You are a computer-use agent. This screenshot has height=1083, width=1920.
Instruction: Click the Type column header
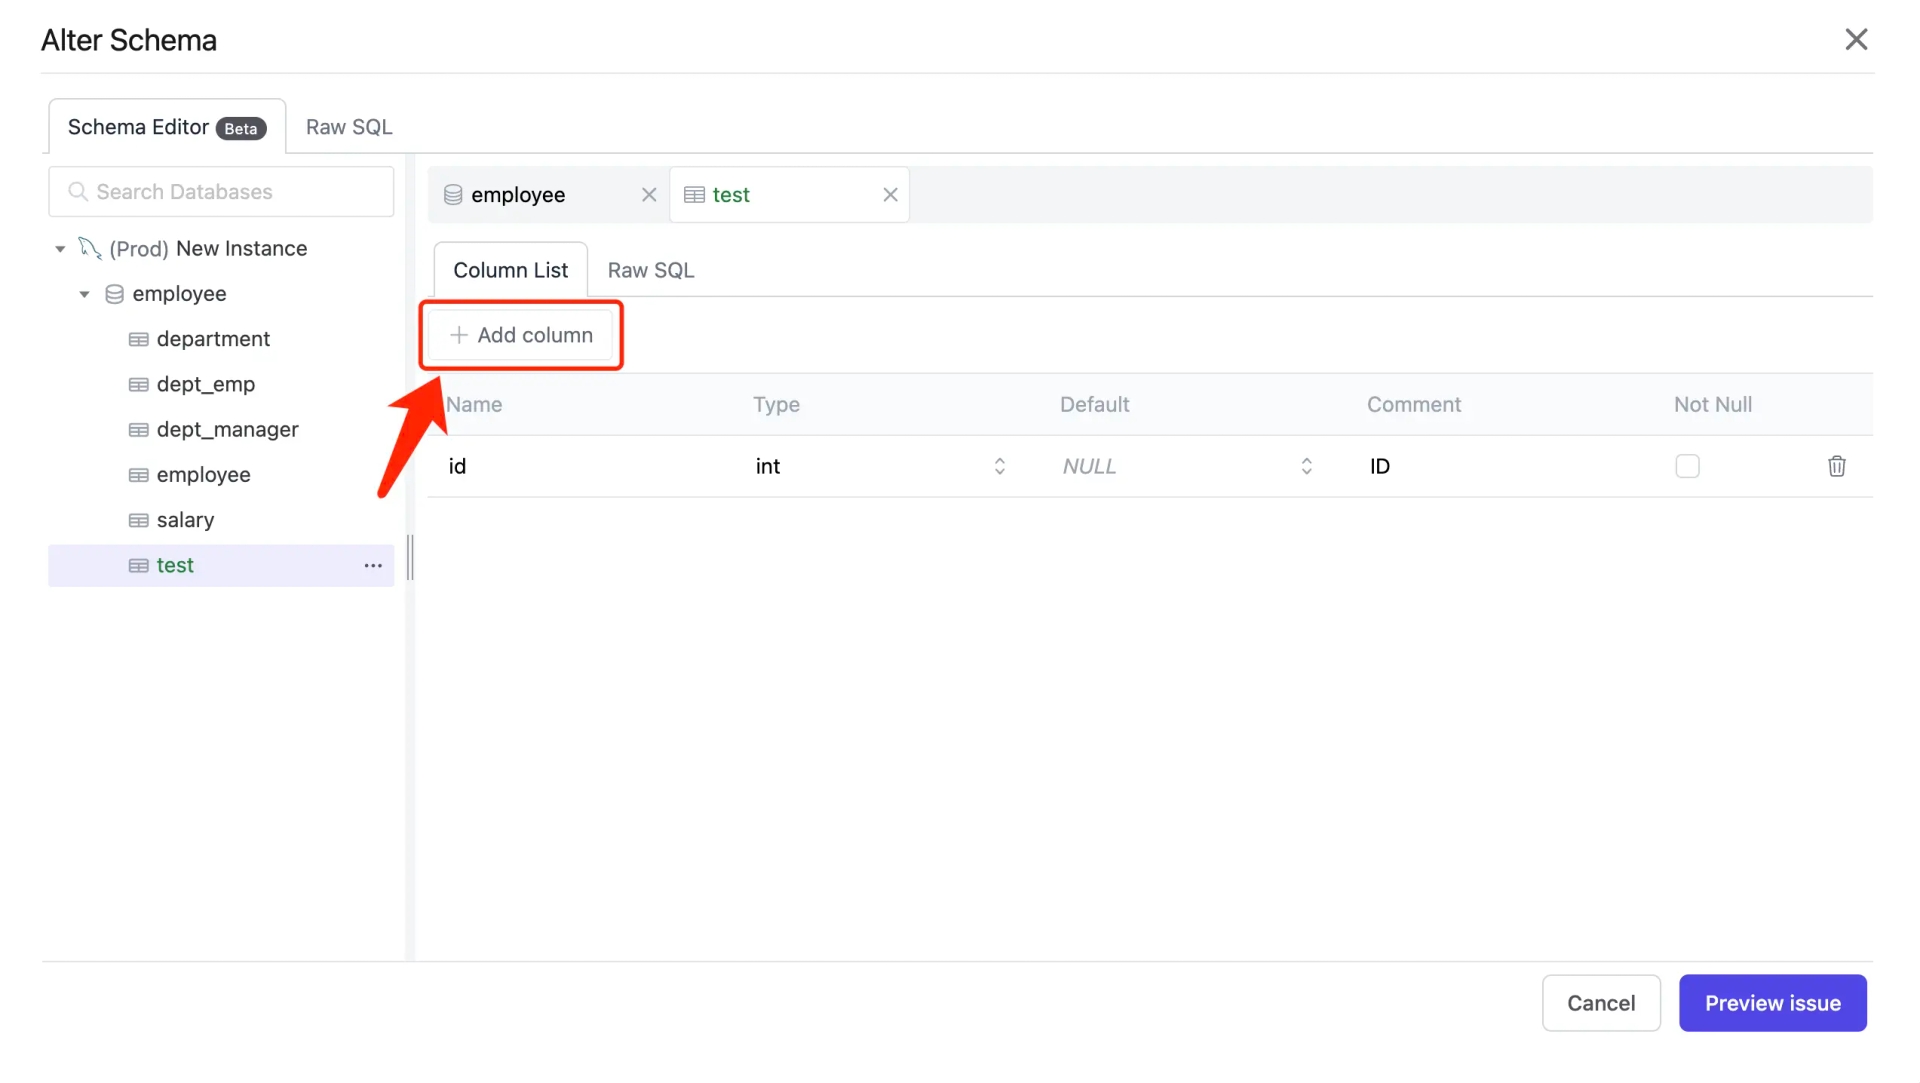pyautogui.click(x=776, y=405)
